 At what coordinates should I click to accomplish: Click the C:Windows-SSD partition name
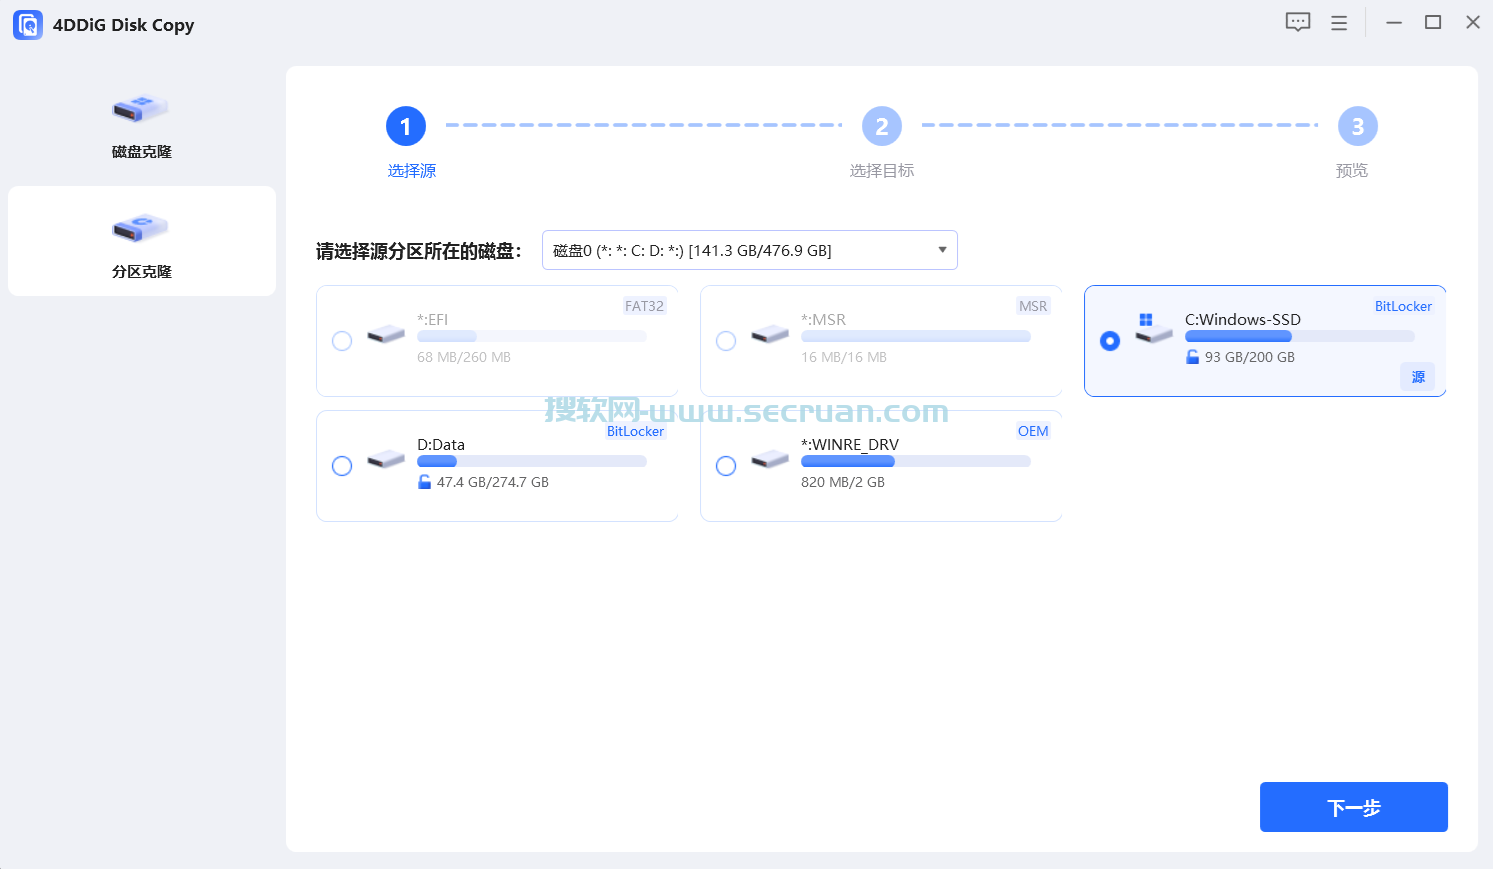1243,320
